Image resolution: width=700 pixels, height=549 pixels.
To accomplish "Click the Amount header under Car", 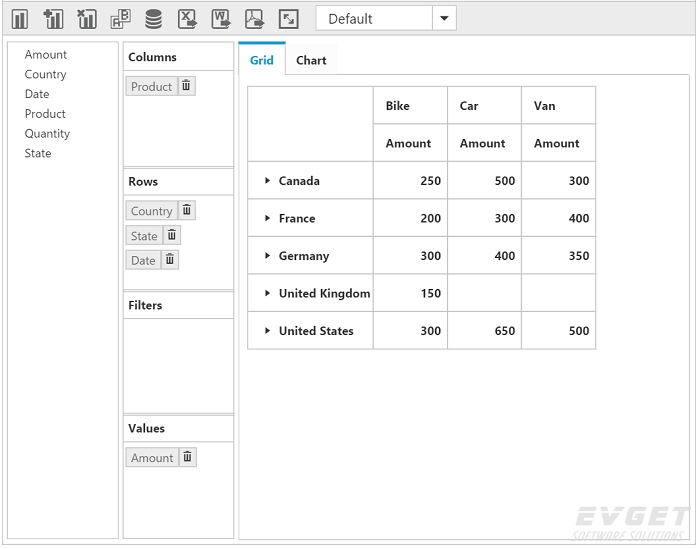I will coord(484,143).
